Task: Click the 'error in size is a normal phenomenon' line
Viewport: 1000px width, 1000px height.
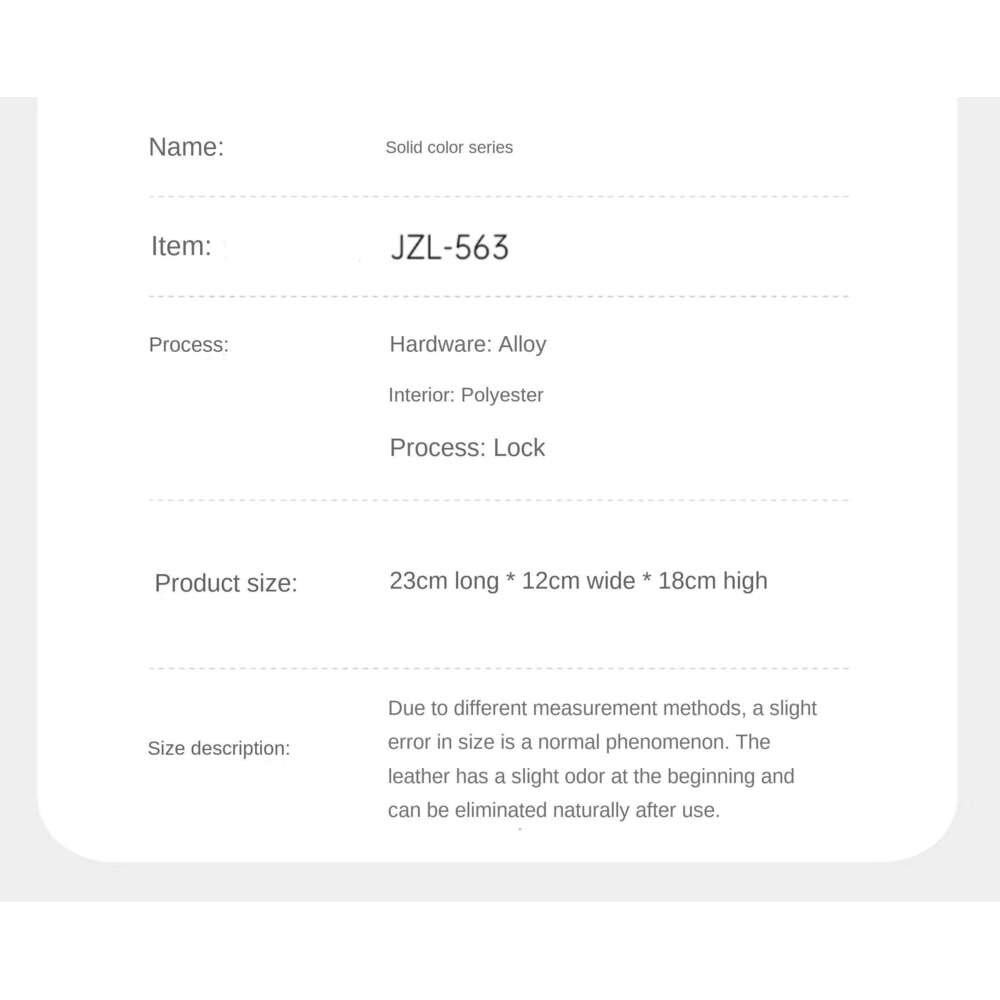Action: click(x=578, y=742)
